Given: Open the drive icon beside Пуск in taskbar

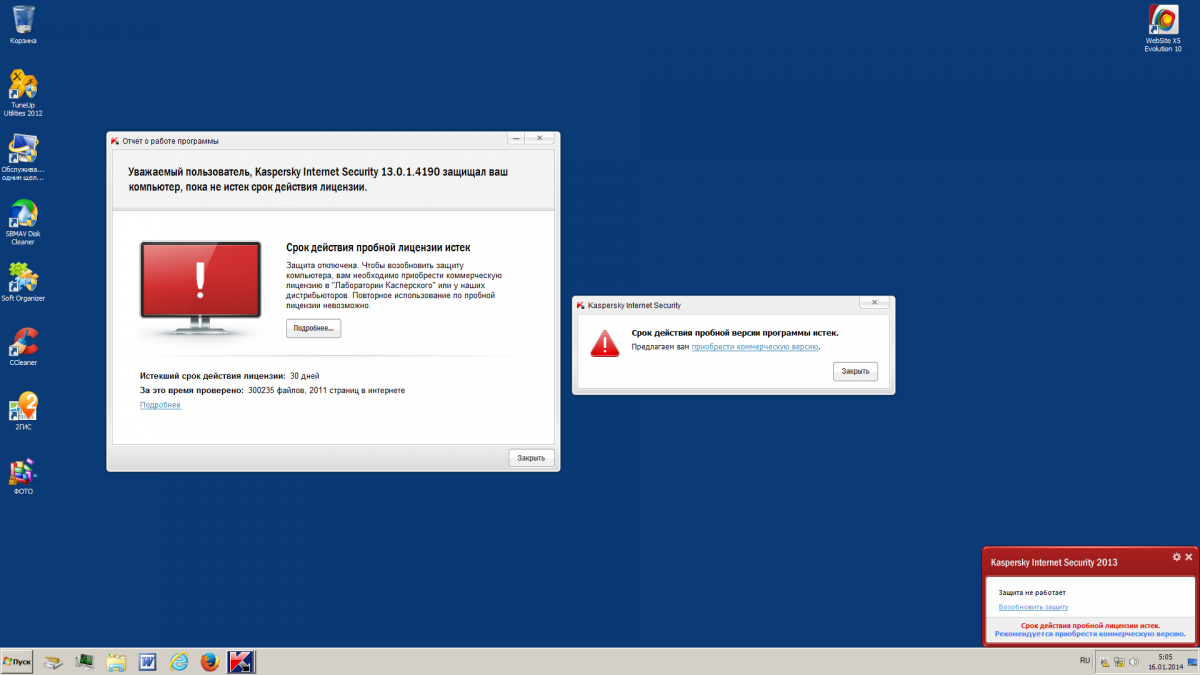Looking at the screenshot, I should click(53, 662).
